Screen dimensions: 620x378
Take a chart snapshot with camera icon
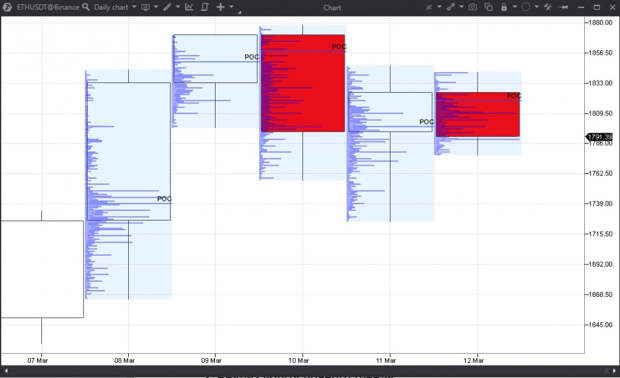472,7
